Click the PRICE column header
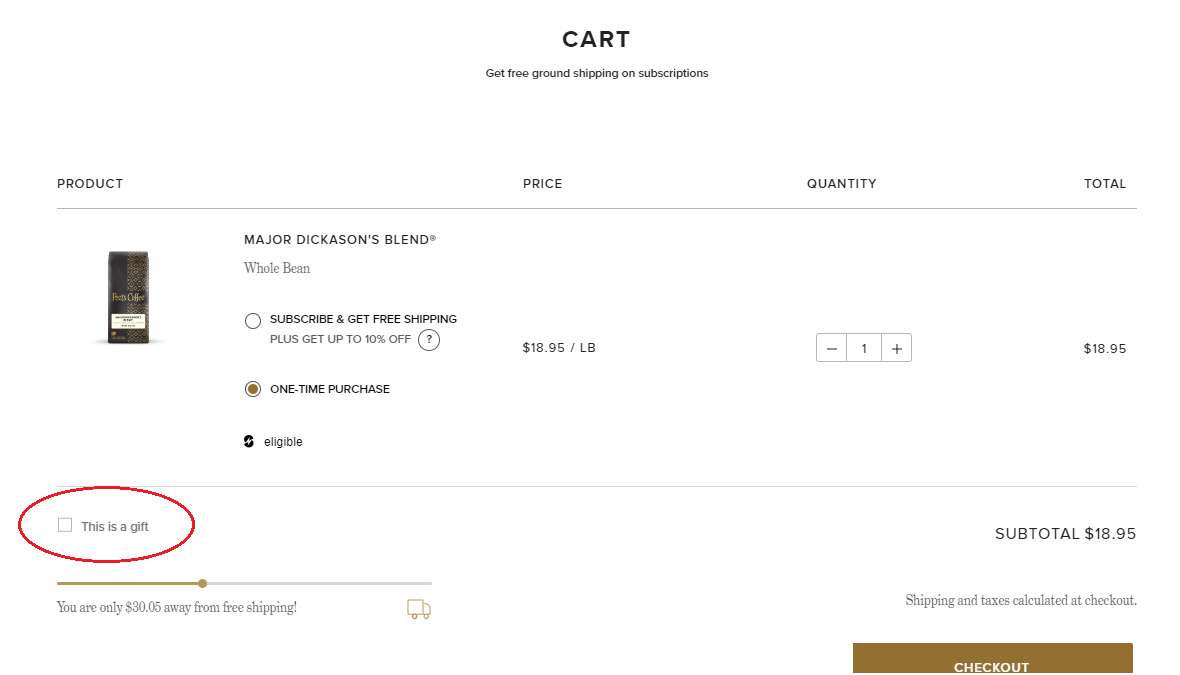The height and width of the screenshot is (675, 1180). click(x=543, y=184)
